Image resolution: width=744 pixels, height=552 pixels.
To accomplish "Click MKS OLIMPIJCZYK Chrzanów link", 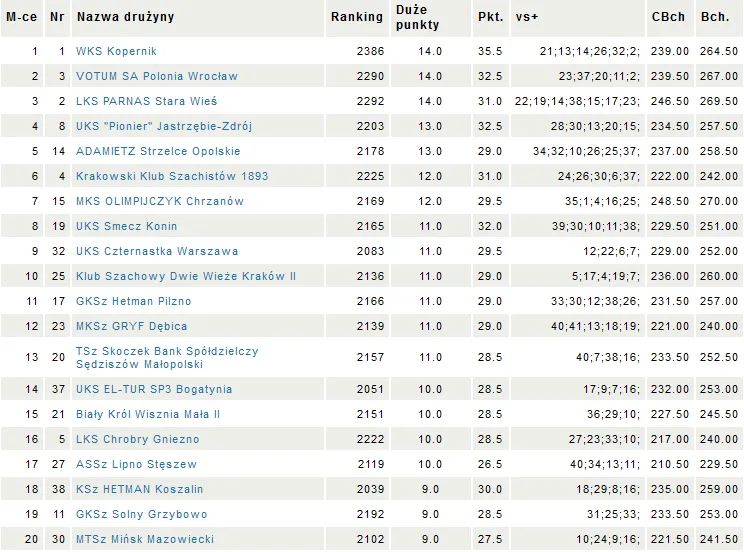I will (x=160, y=201).
